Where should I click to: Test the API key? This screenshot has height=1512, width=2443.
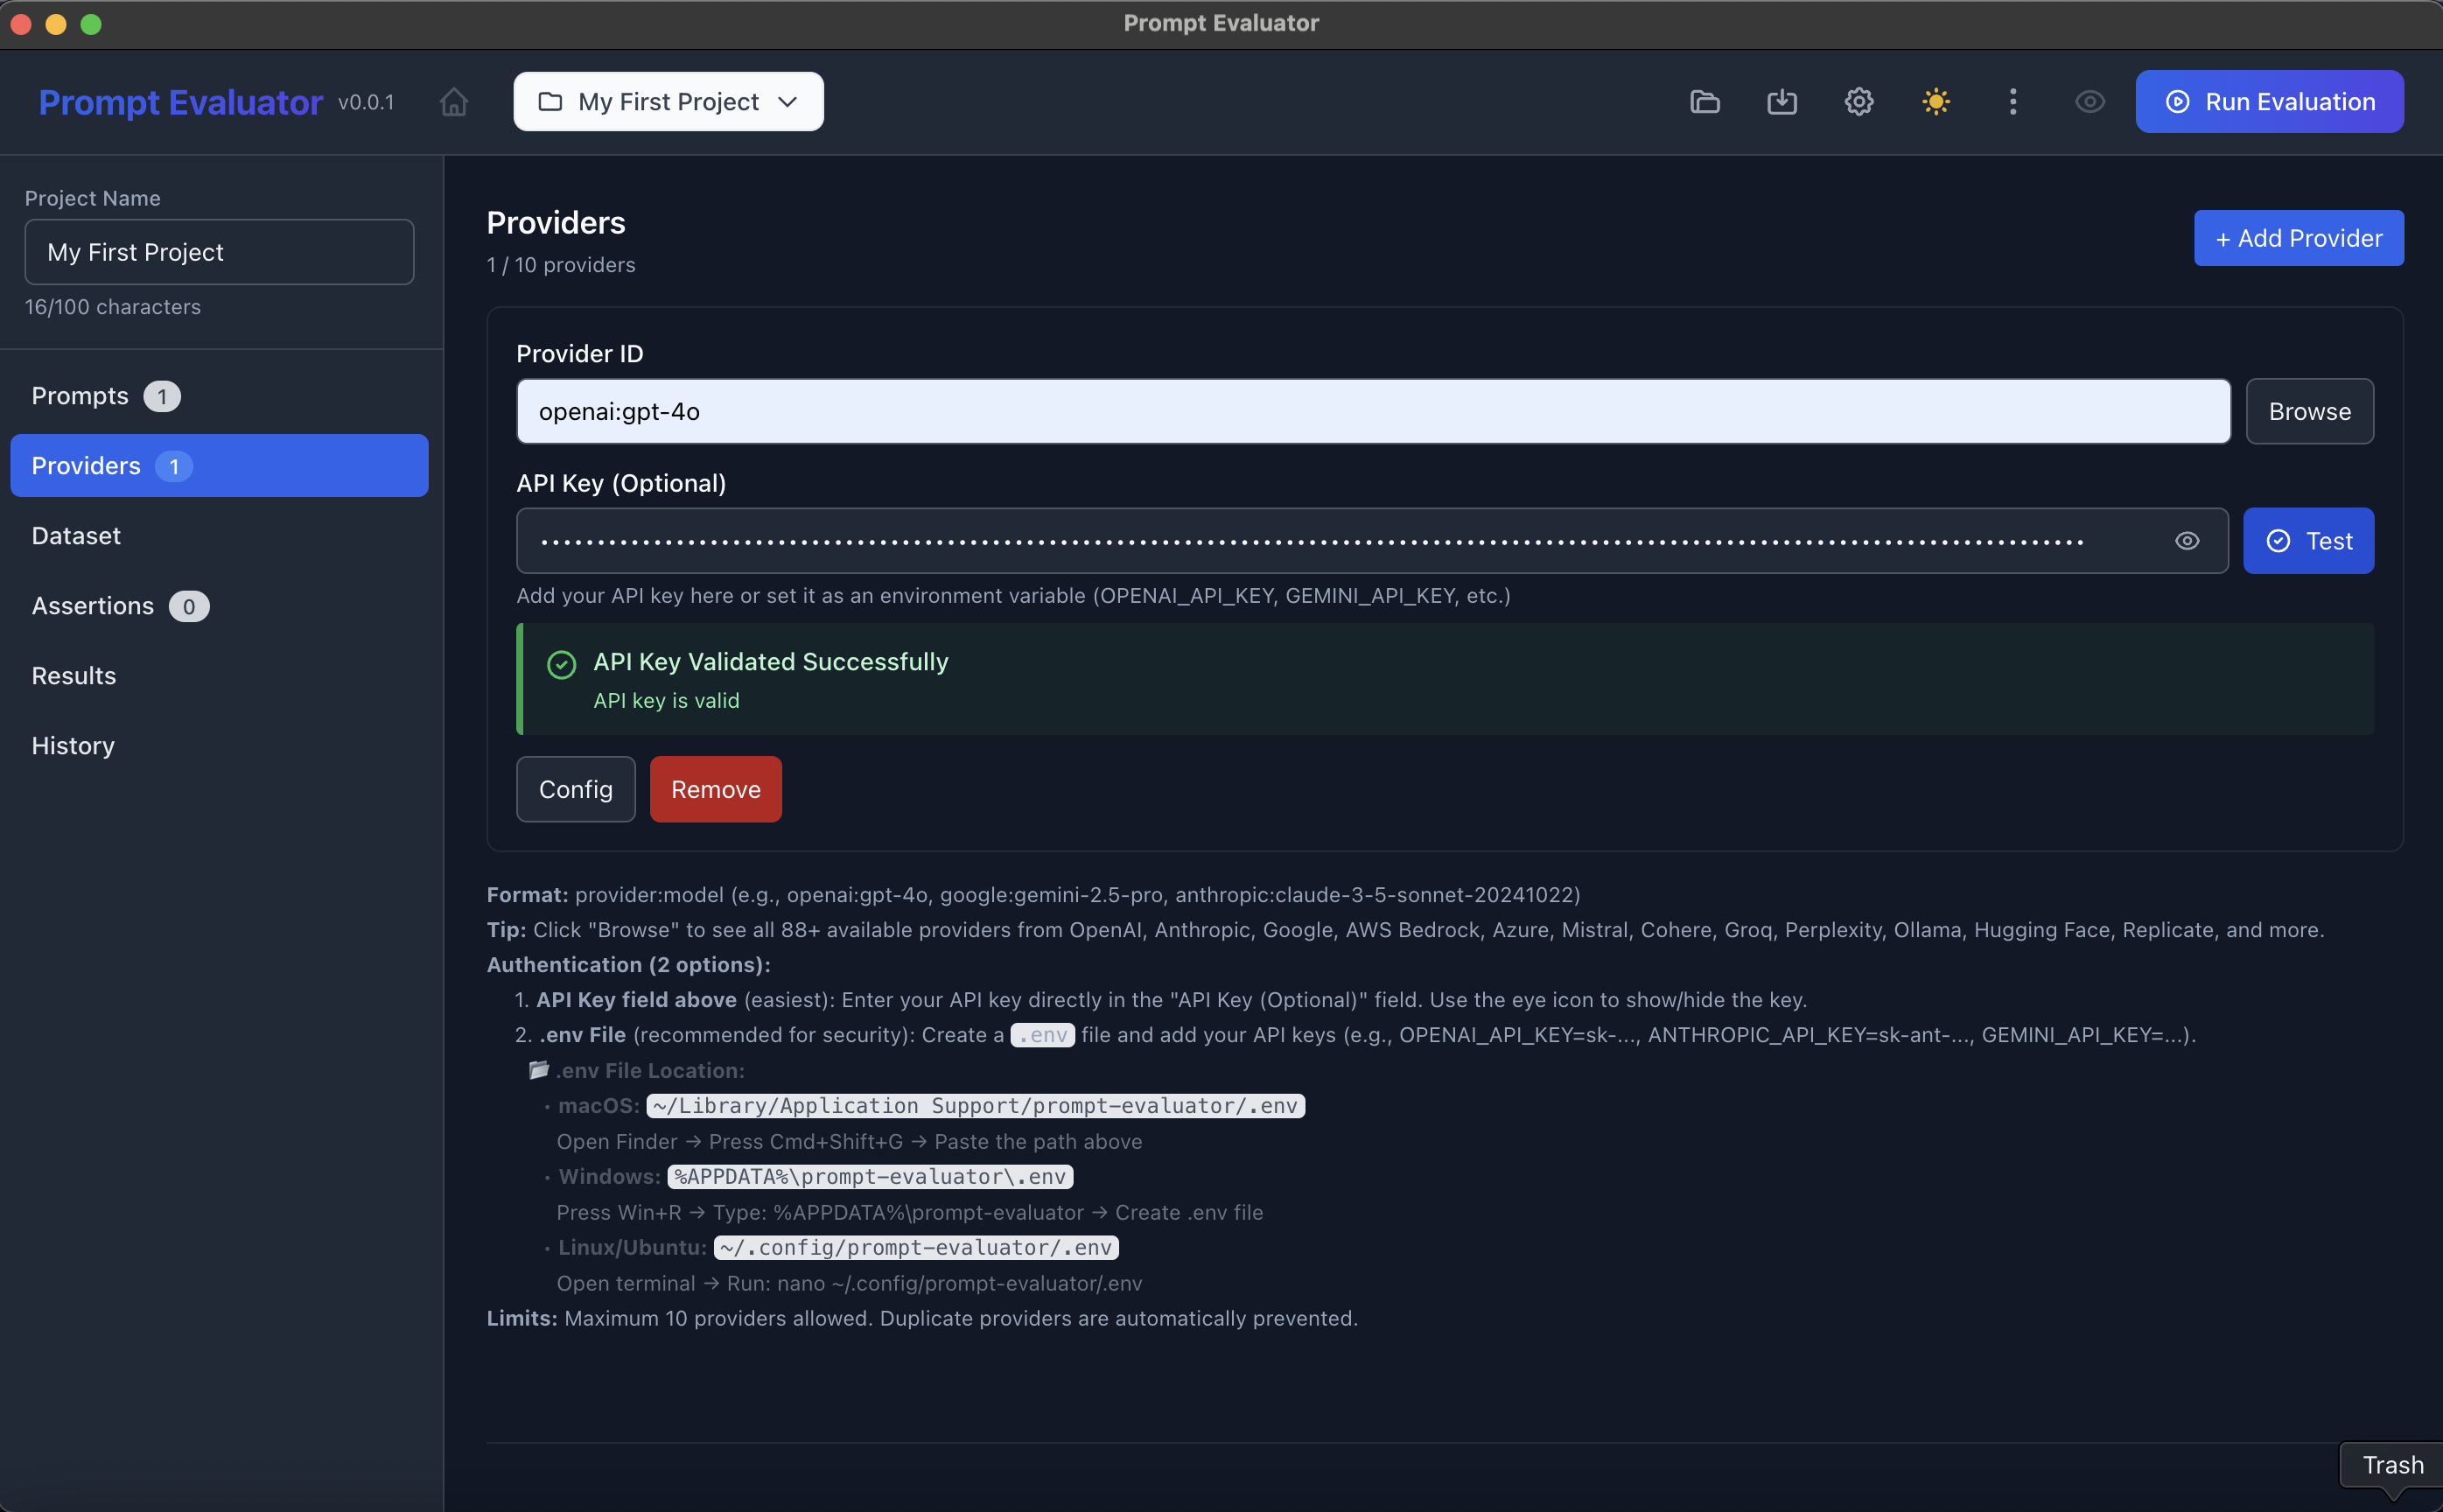click(x=2308, y=540)
